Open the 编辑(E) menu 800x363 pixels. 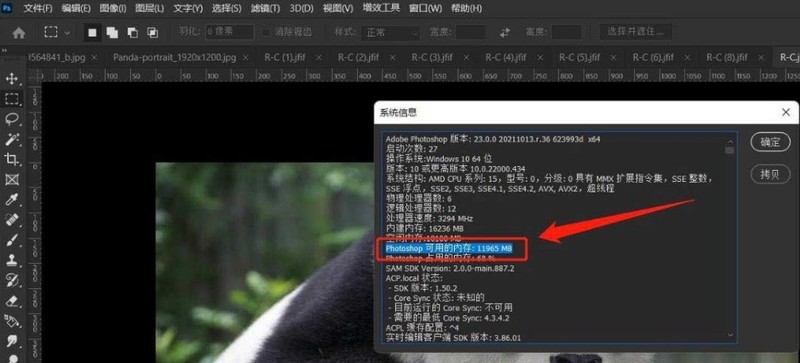point(76,8)
